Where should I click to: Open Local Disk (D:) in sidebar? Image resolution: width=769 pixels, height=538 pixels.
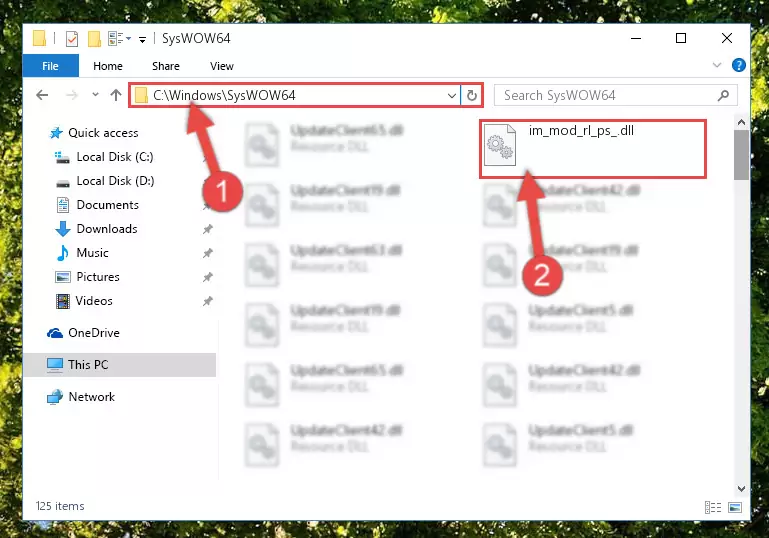point(115,181)
